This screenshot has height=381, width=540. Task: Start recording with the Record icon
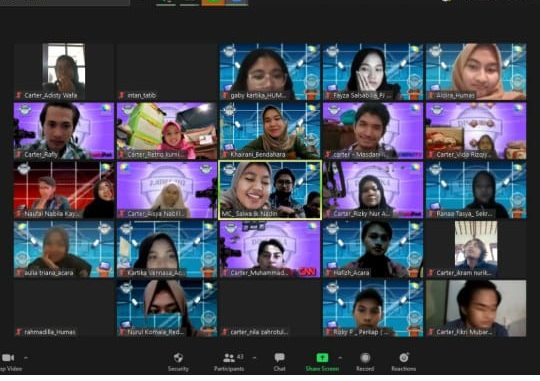pyautogui.click(x=365, y=358)
